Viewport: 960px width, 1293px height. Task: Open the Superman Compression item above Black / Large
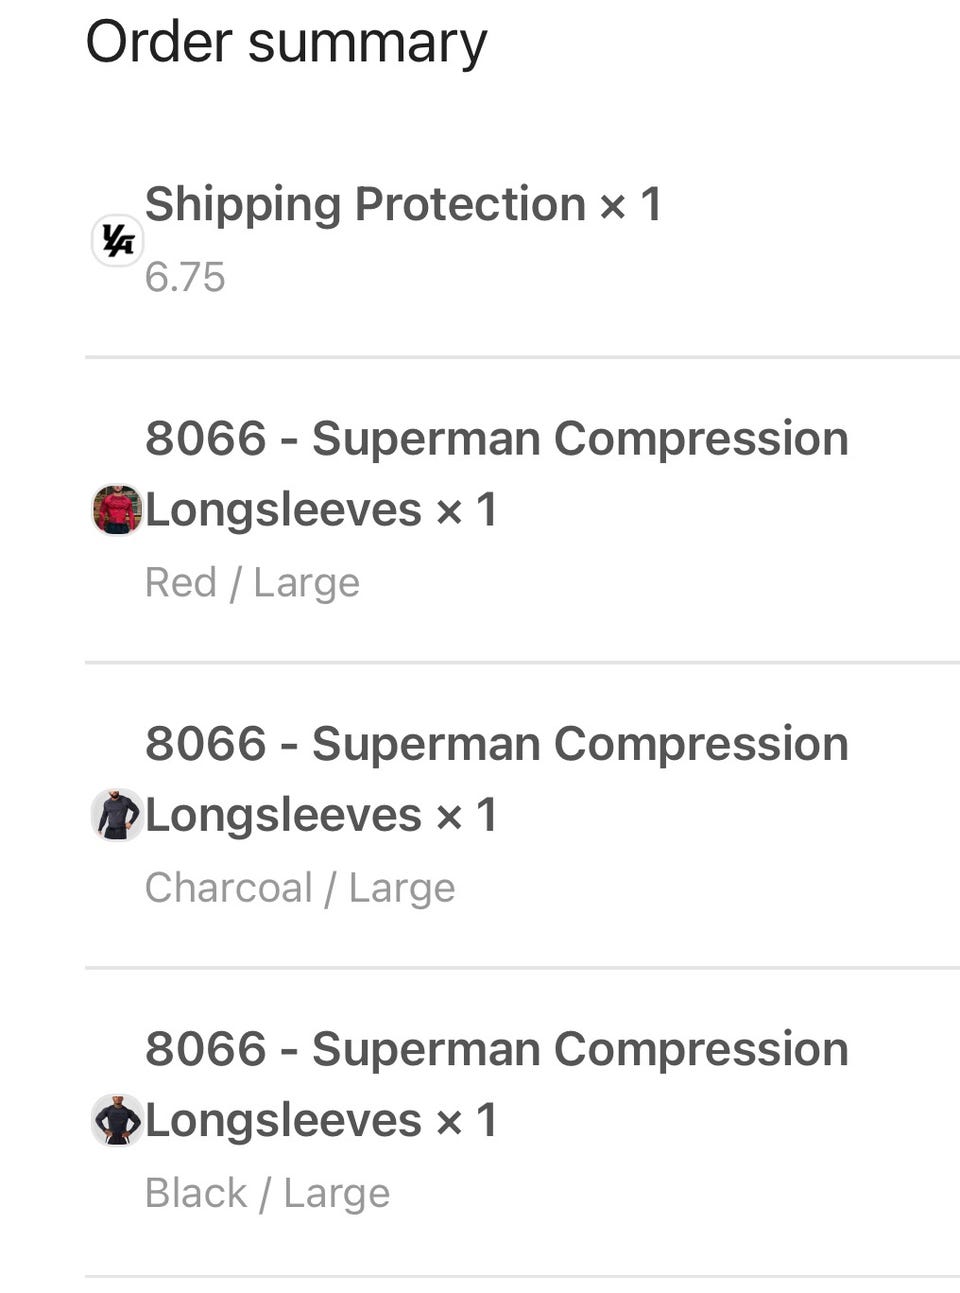tap(497, 1084)
